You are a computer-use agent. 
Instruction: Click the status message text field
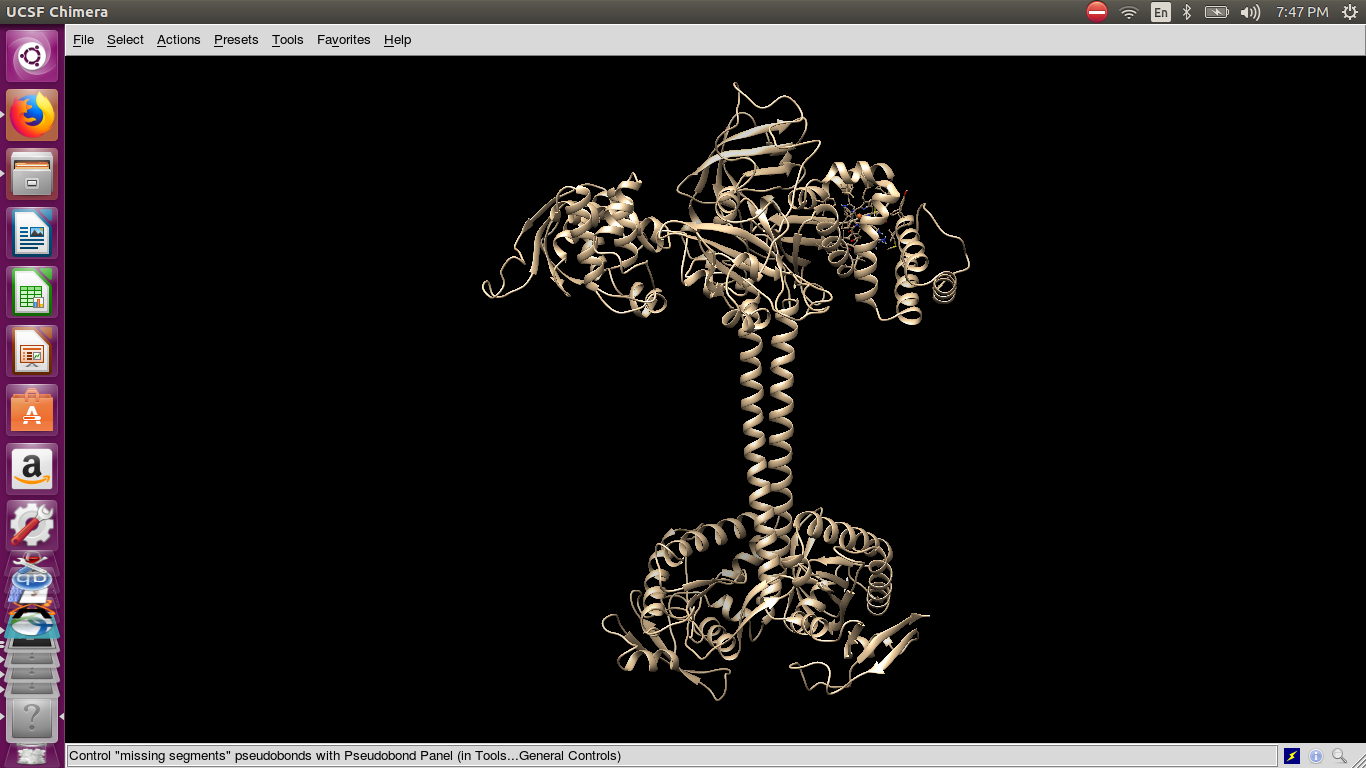670,756
